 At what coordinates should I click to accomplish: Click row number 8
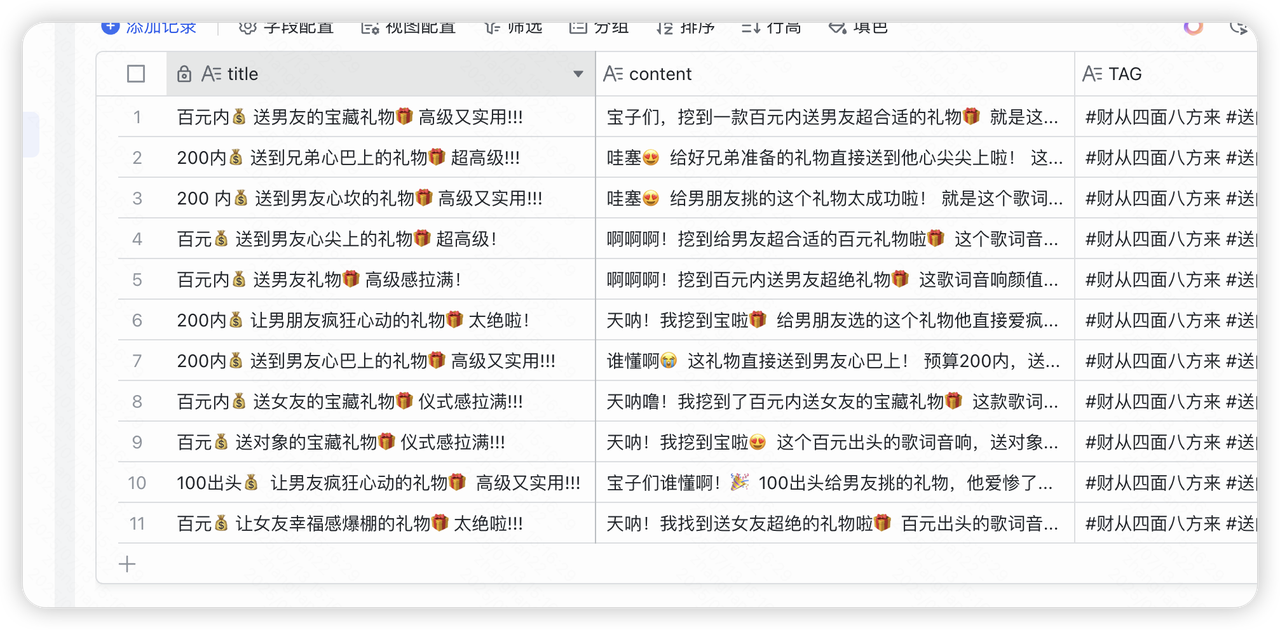[137, 402]
